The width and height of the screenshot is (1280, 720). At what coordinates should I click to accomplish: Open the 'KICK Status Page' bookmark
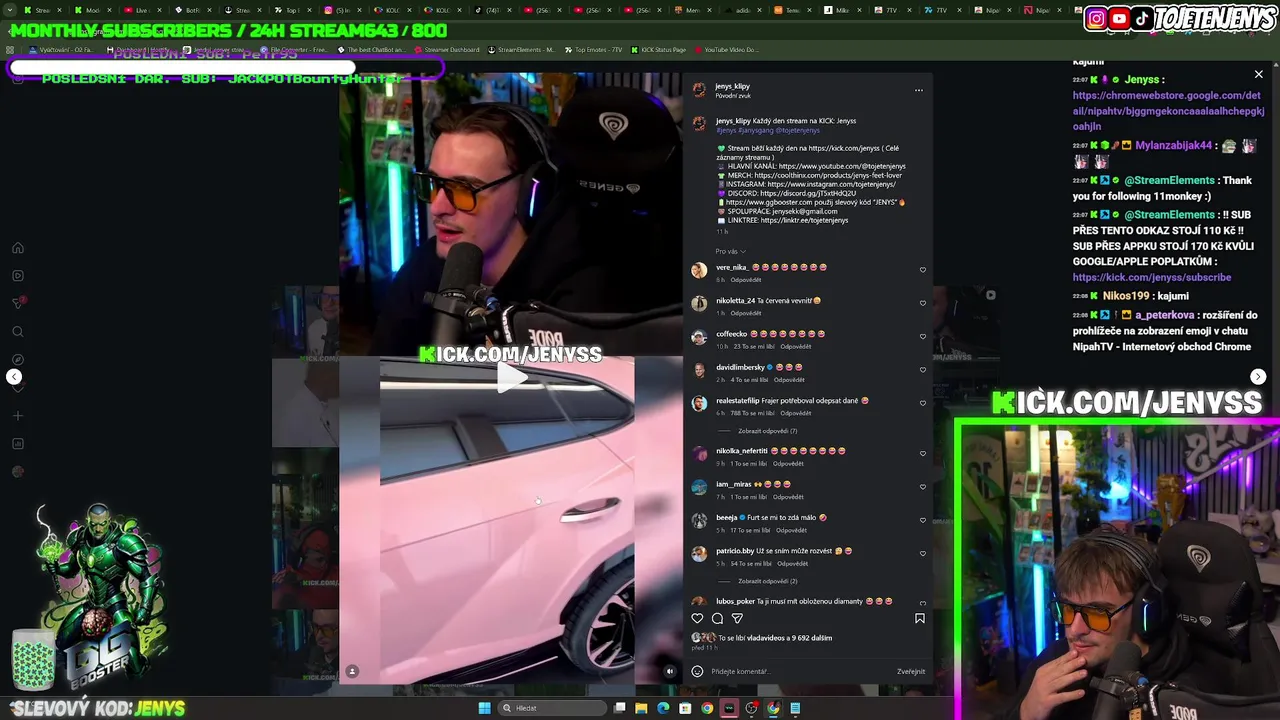click(660, 50)
